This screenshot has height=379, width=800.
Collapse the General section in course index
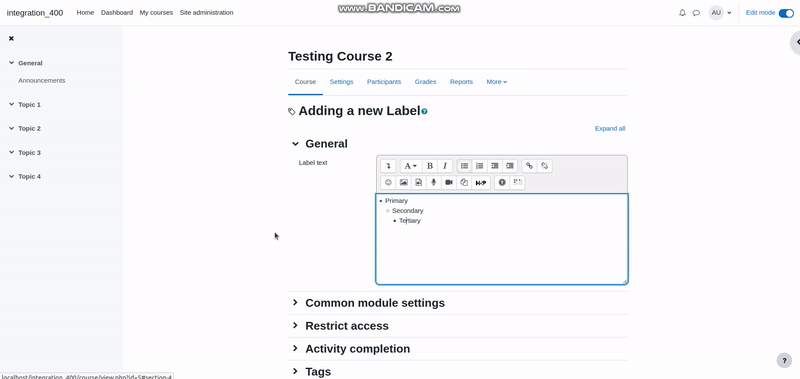tap(11, 63)
